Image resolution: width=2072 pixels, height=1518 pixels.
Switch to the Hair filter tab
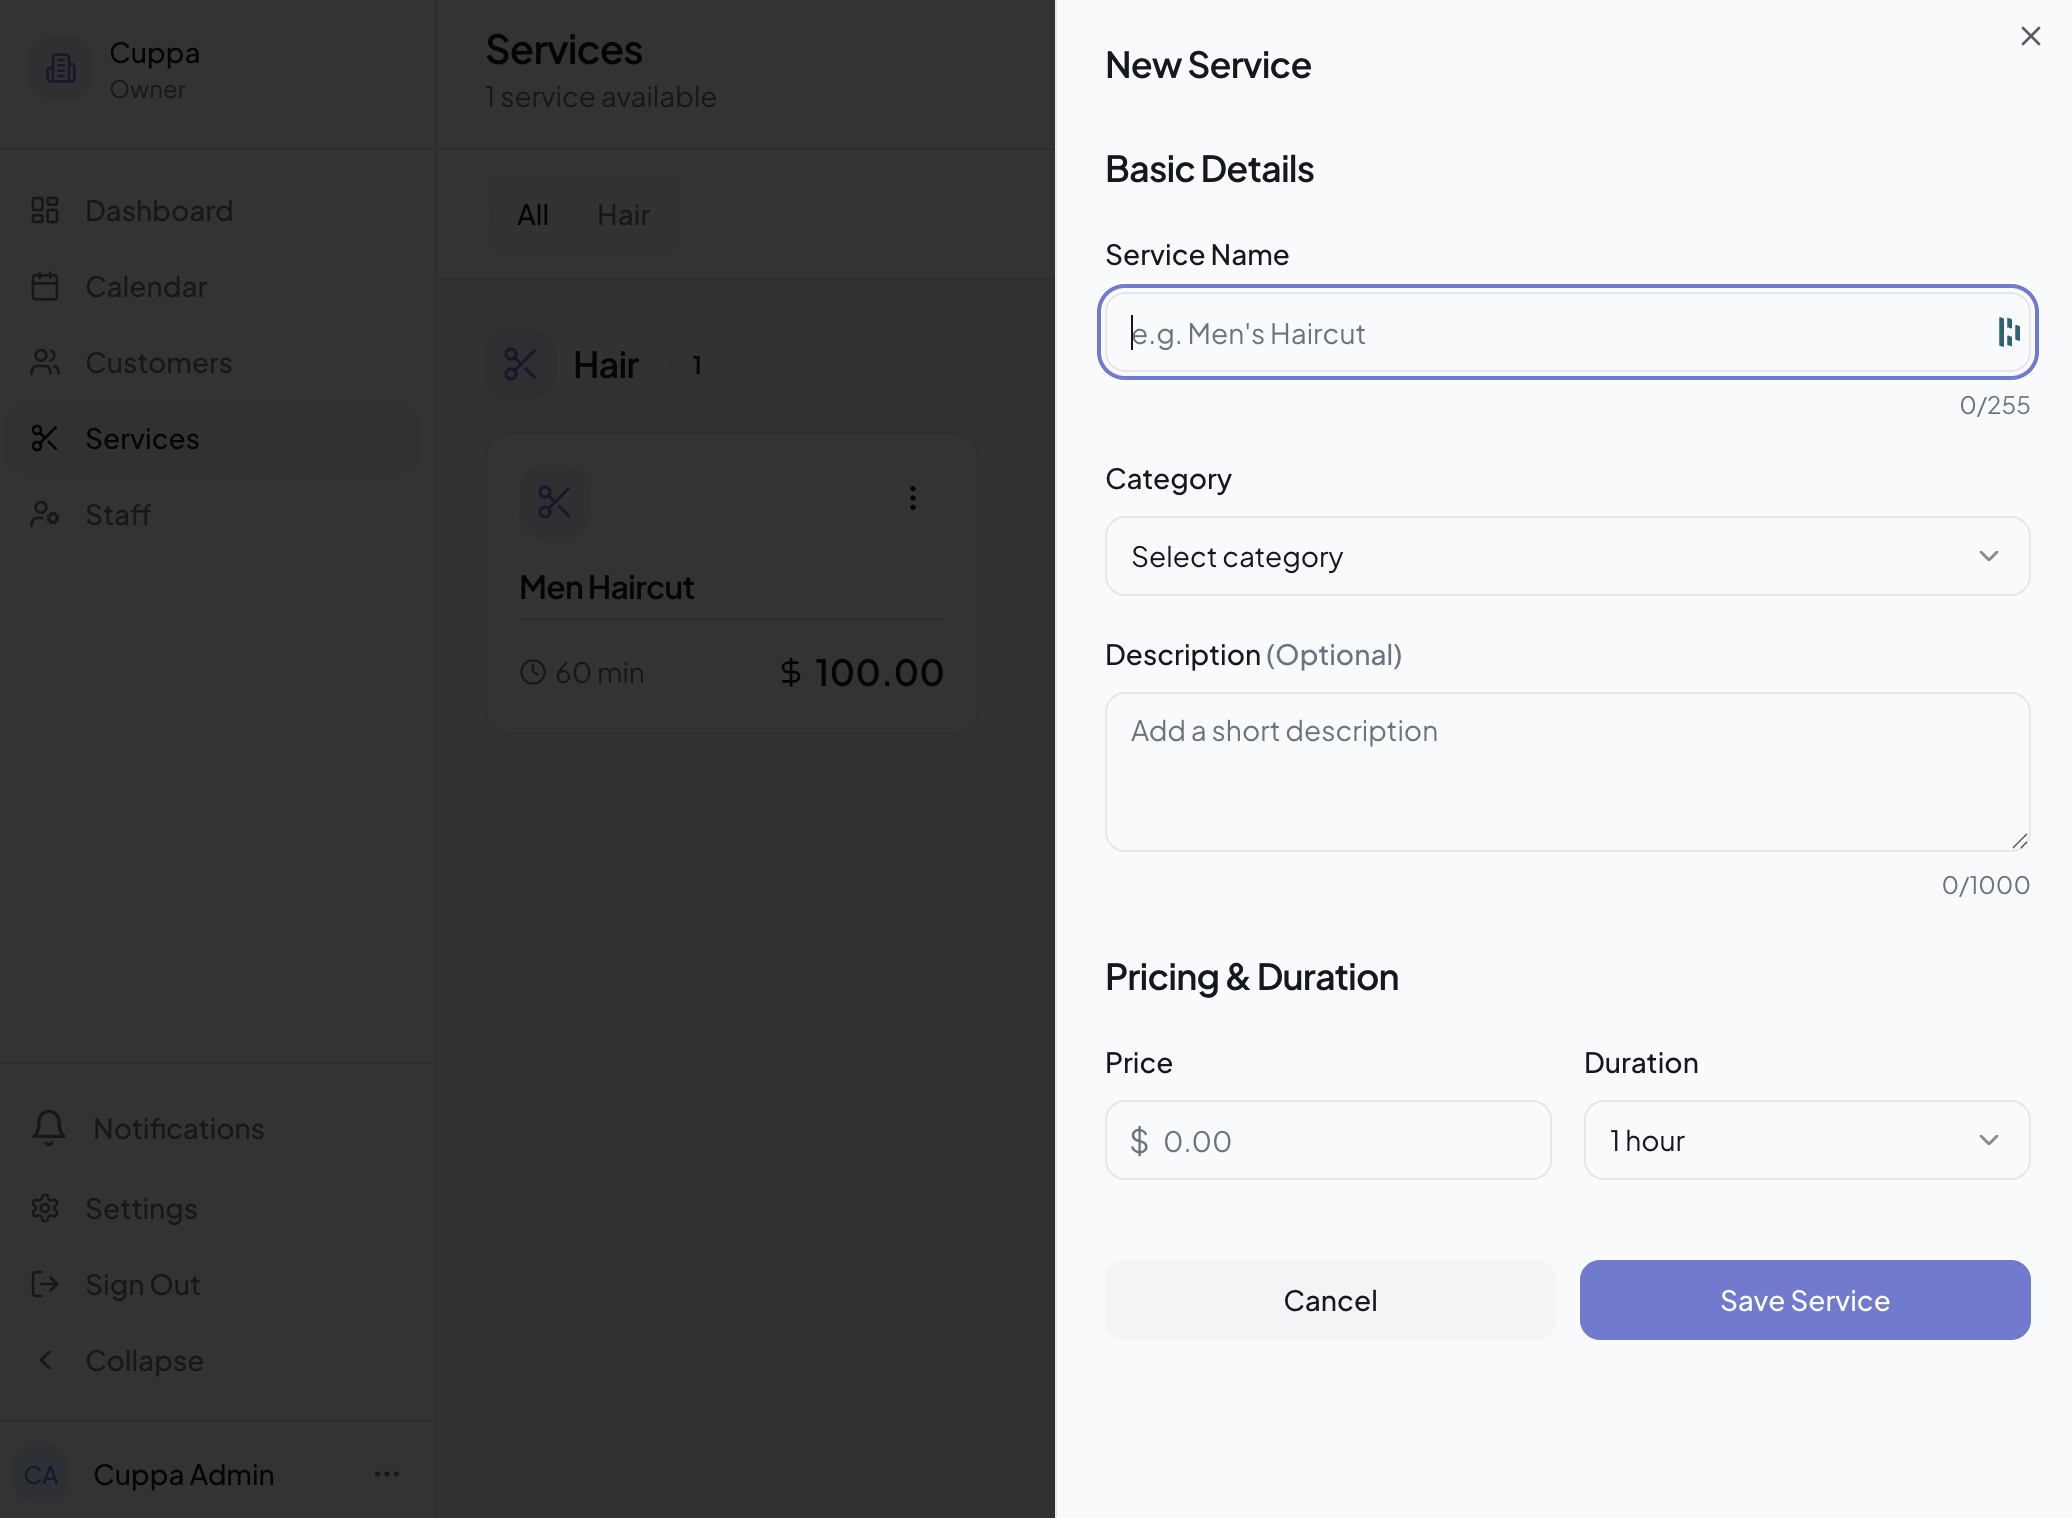[x=623, y=215]
